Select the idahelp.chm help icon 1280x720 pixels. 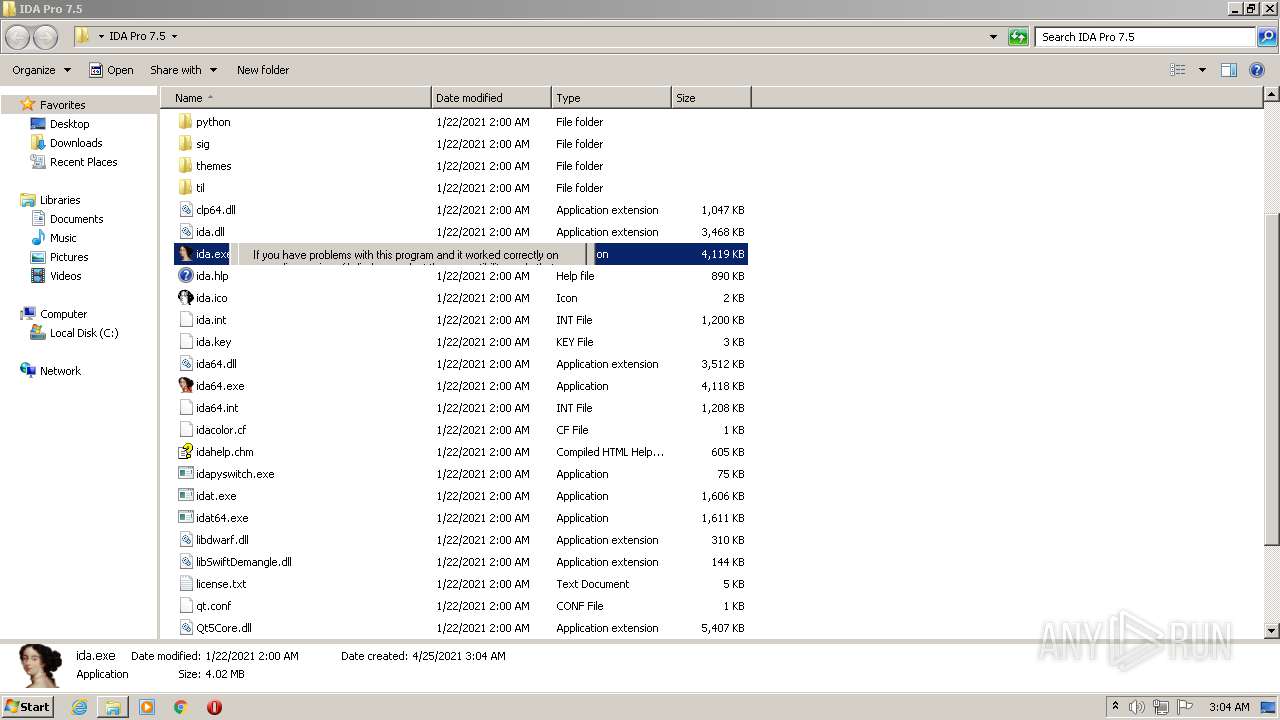[x=185, y=452]
